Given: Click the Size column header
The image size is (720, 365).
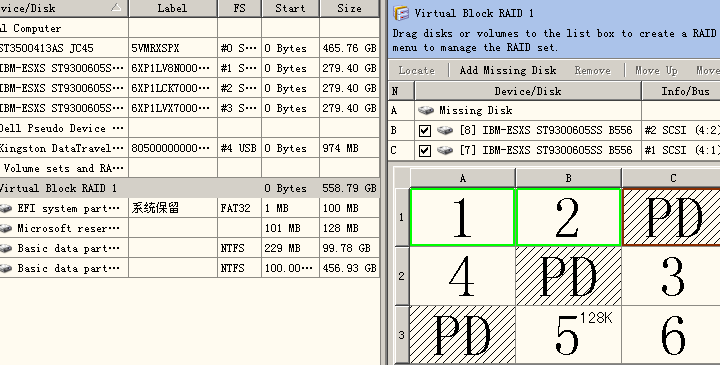Looking at the screenshot, I should [349, 8].
